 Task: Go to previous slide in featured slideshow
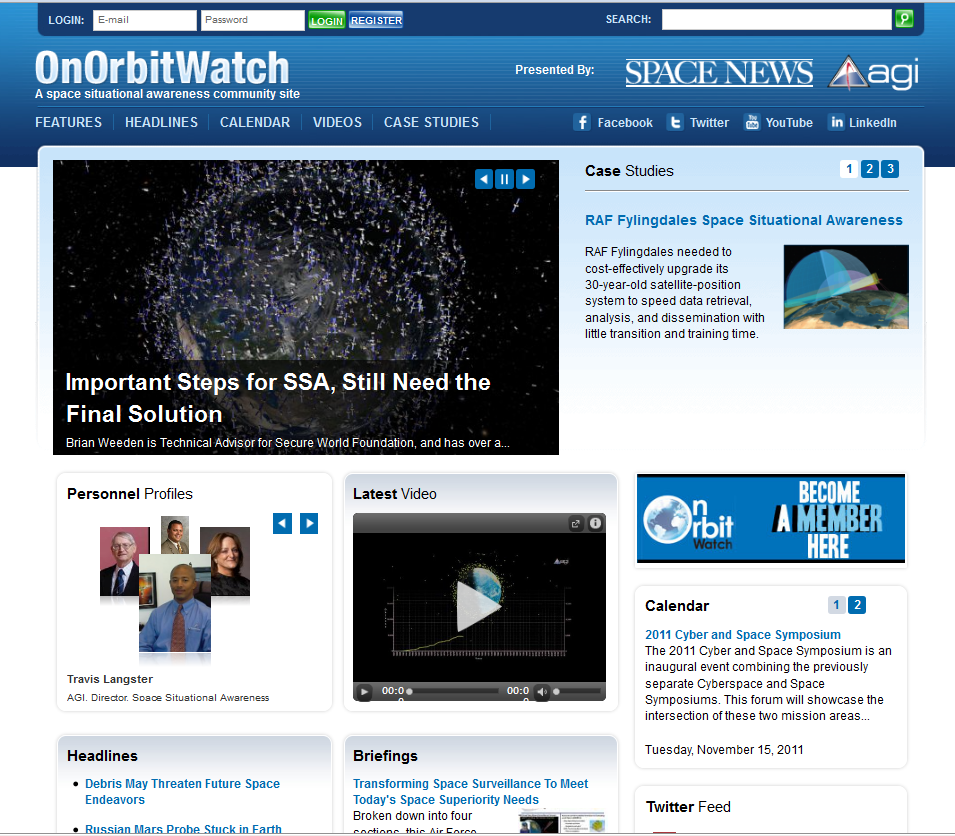click(484, 179)
